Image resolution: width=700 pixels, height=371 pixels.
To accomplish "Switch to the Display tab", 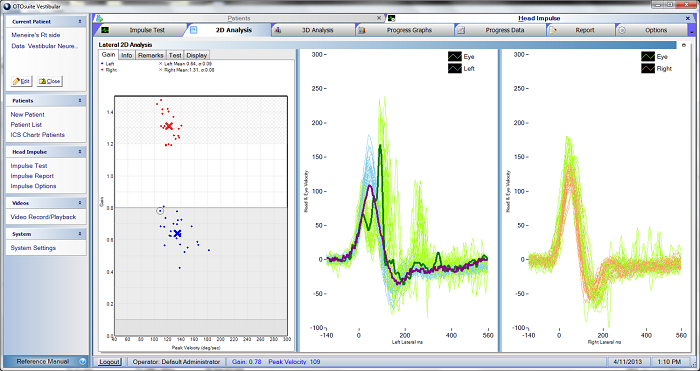I will (196, 55).
